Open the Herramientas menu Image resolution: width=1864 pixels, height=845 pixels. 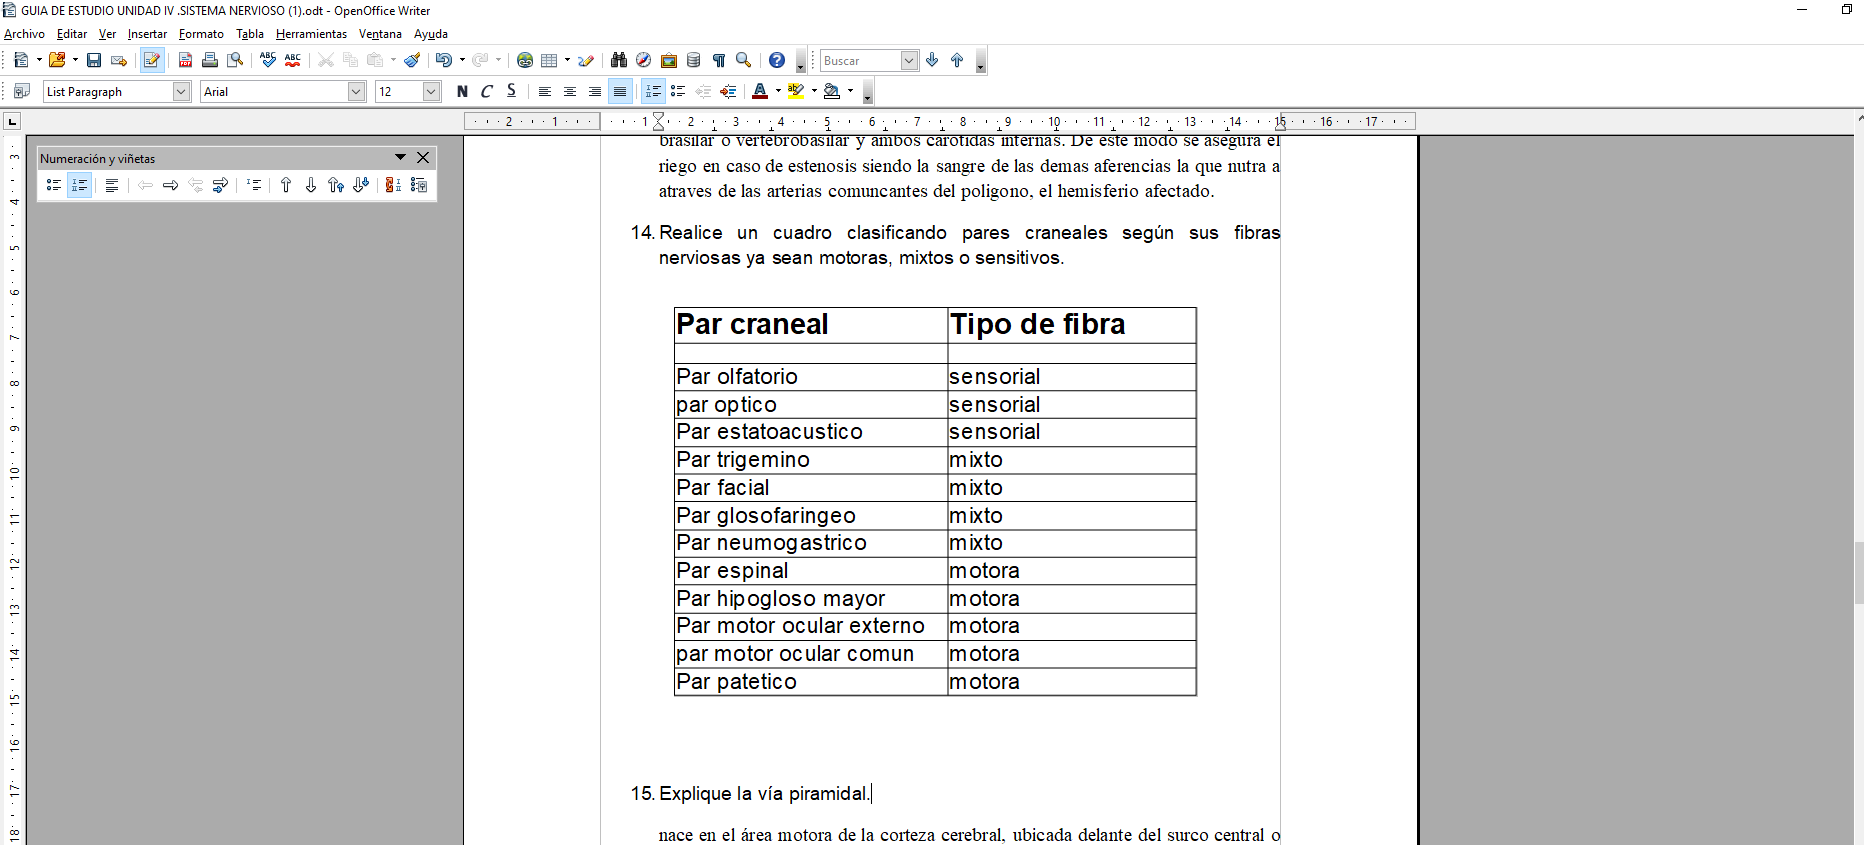[311, 34]
